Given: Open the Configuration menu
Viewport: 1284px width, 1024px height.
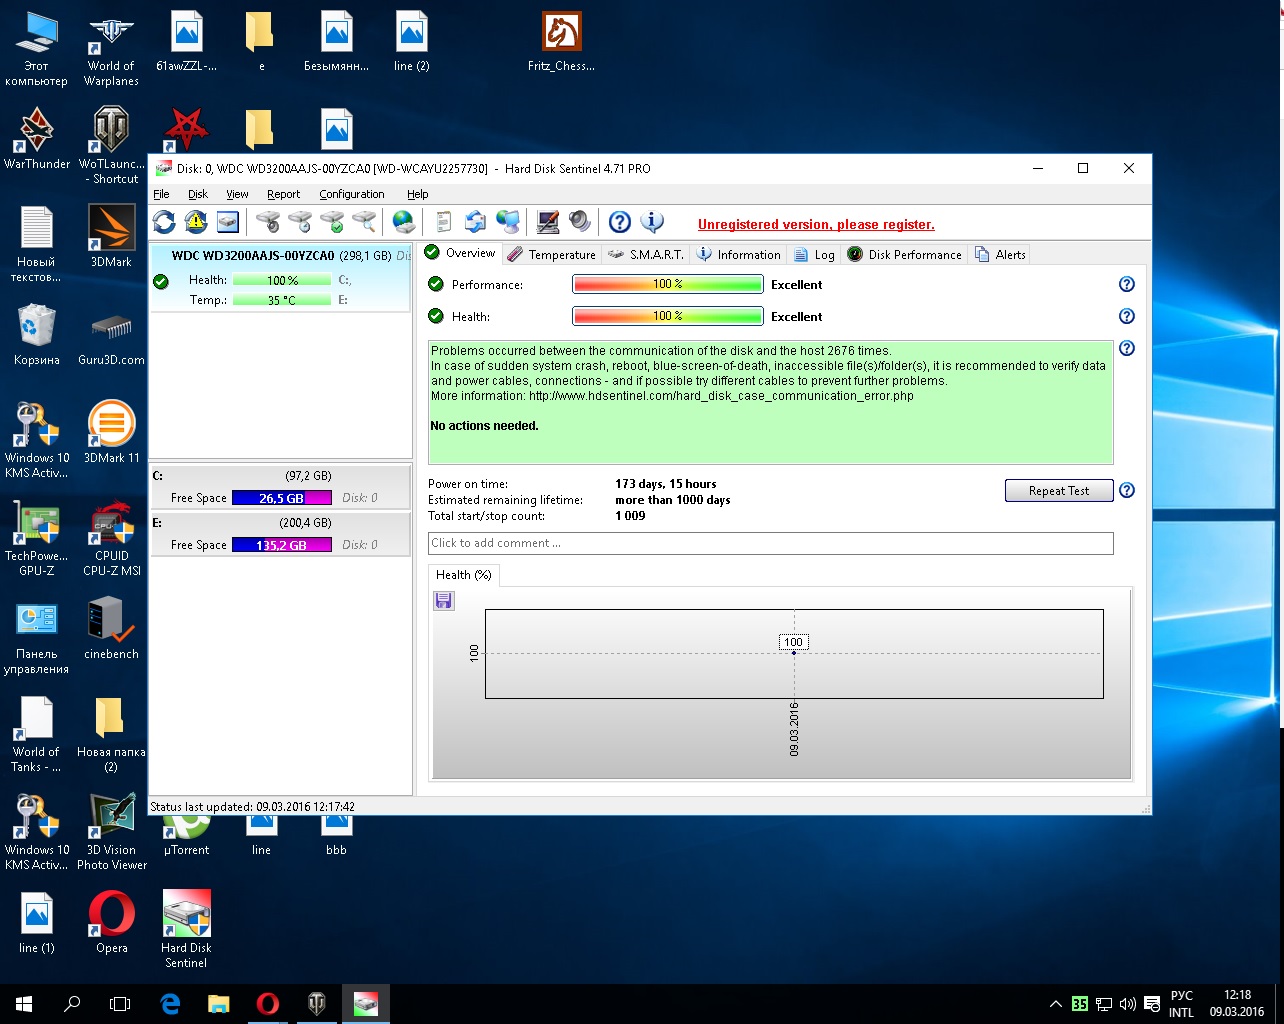Looking at the screenshot, I should click(x=351, y=194).
